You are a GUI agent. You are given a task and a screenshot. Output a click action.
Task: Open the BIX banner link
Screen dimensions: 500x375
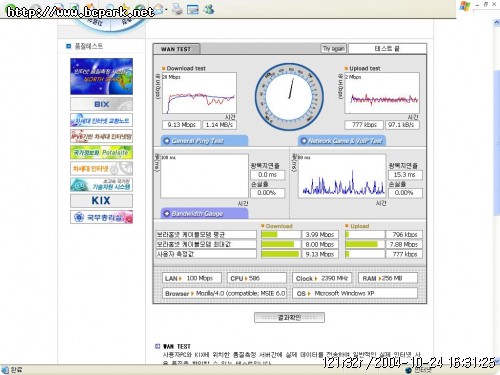[101, 104]
